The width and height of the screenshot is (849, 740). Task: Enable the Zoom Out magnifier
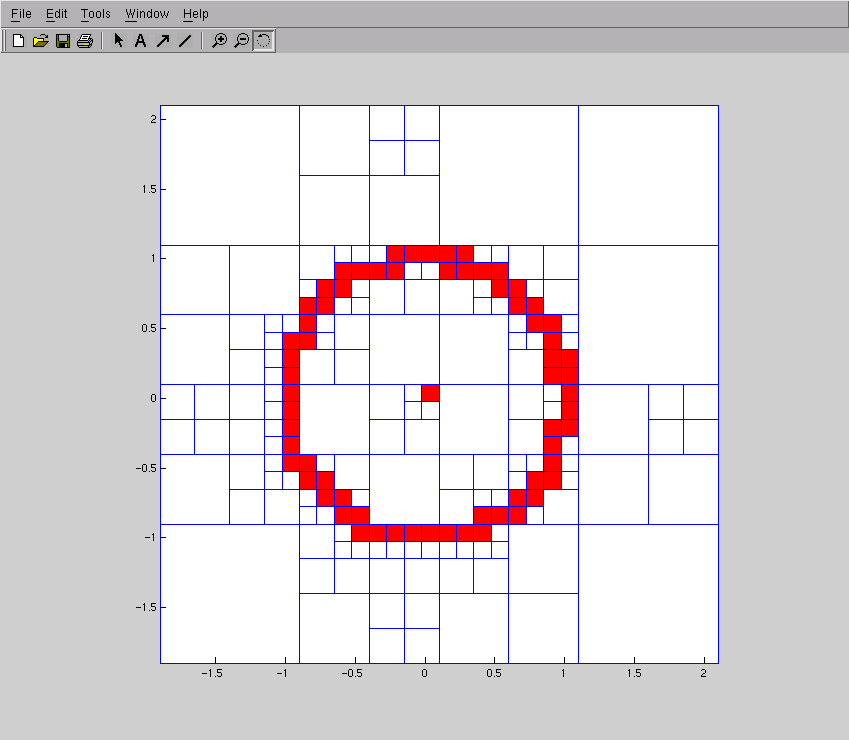(241, 41)
